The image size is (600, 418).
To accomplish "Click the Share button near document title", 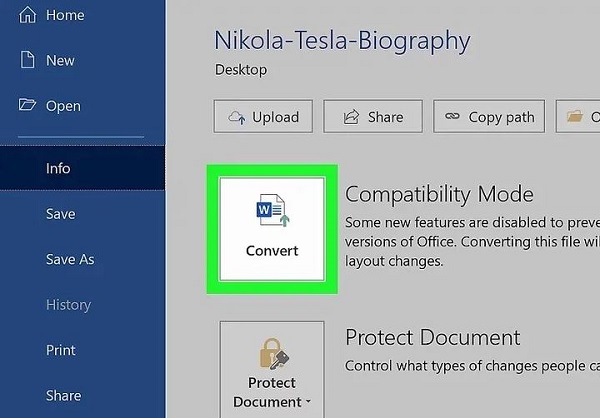I will point(373,116).
